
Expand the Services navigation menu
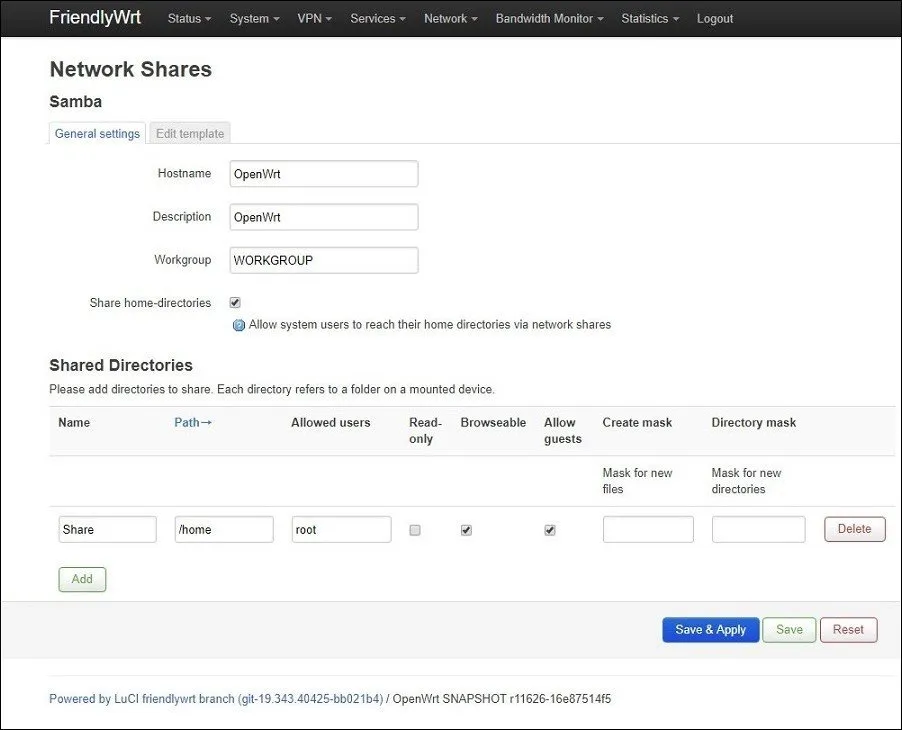377,18
